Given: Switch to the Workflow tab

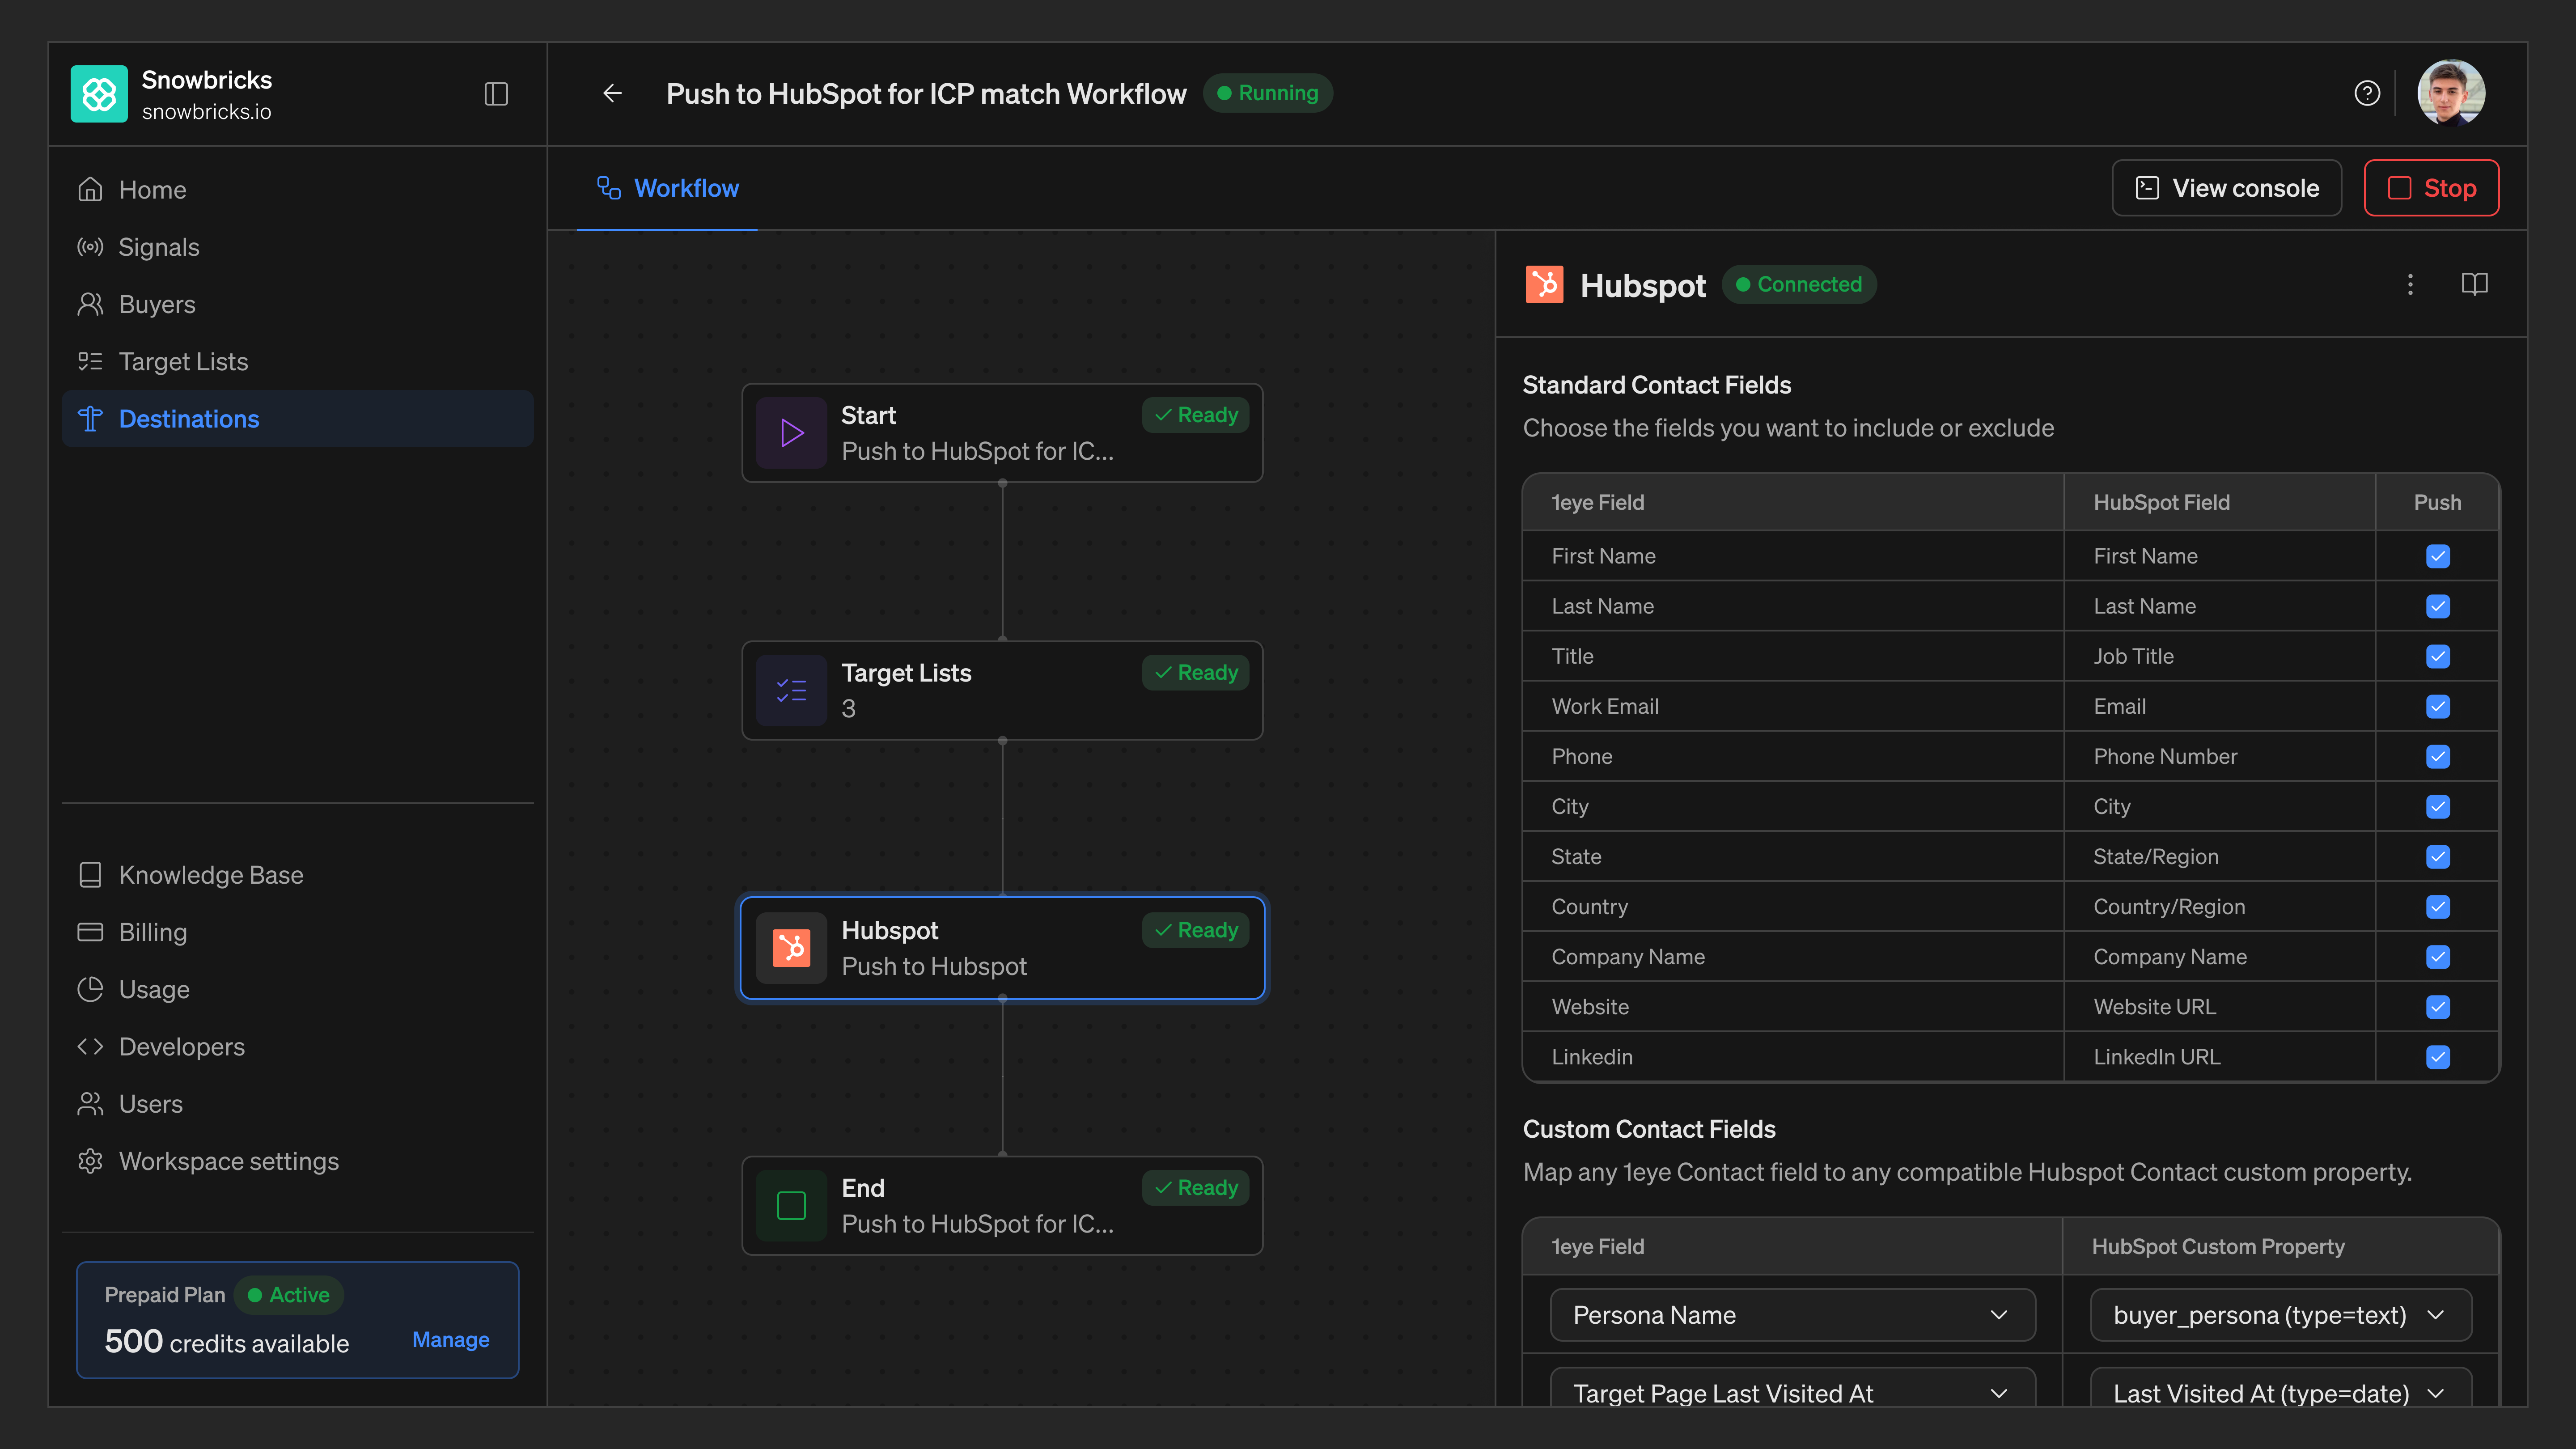Looking at the screenshot, I should tap(667, 188).
